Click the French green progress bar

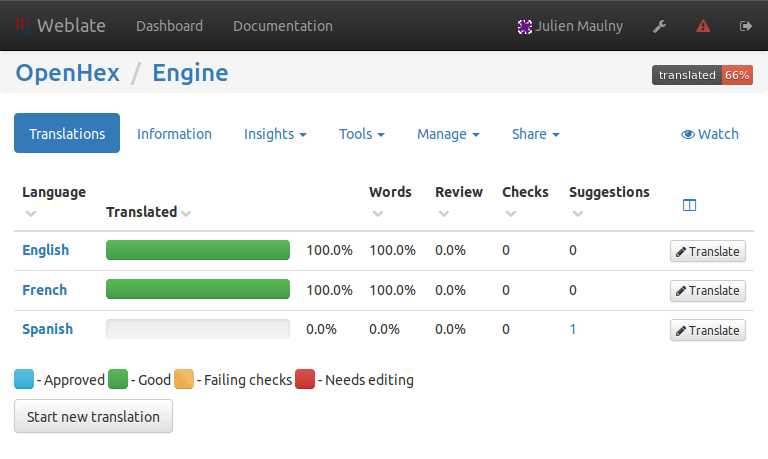[x=198, y=289]
